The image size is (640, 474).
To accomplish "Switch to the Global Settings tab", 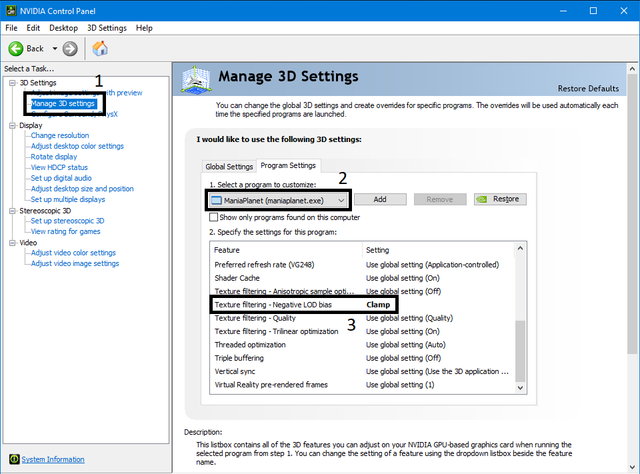I will point(229,166).
